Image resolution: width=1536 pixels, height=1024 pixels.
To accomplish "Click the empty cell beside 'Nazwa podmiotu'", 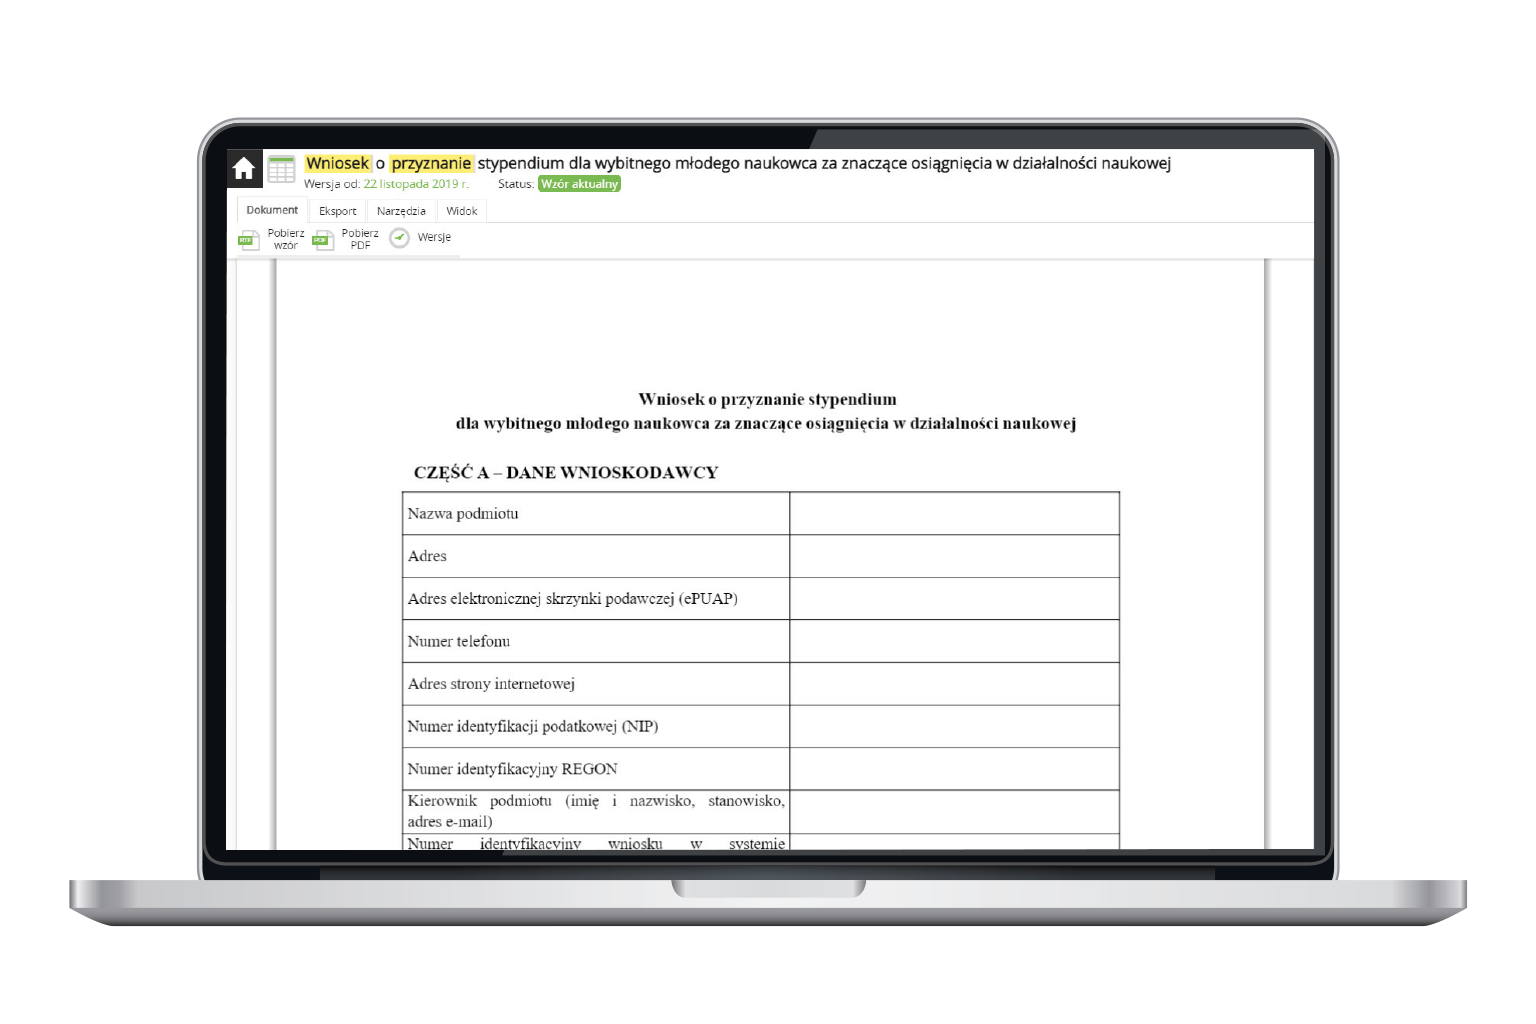I will pos(954,513).
